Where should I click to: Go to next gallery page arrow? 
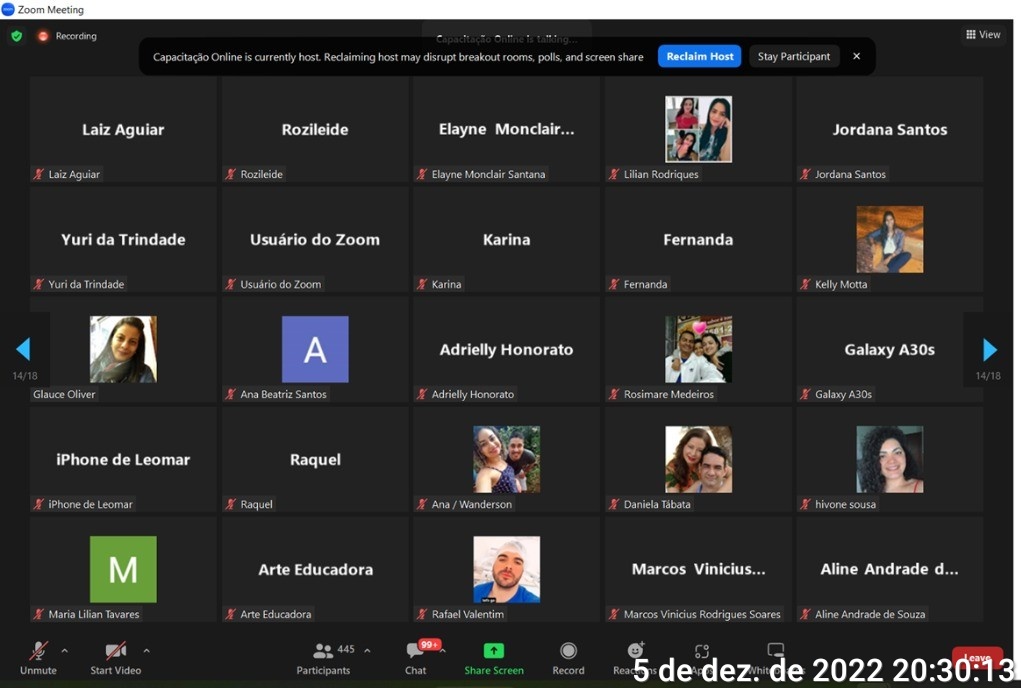click(989, 349)
